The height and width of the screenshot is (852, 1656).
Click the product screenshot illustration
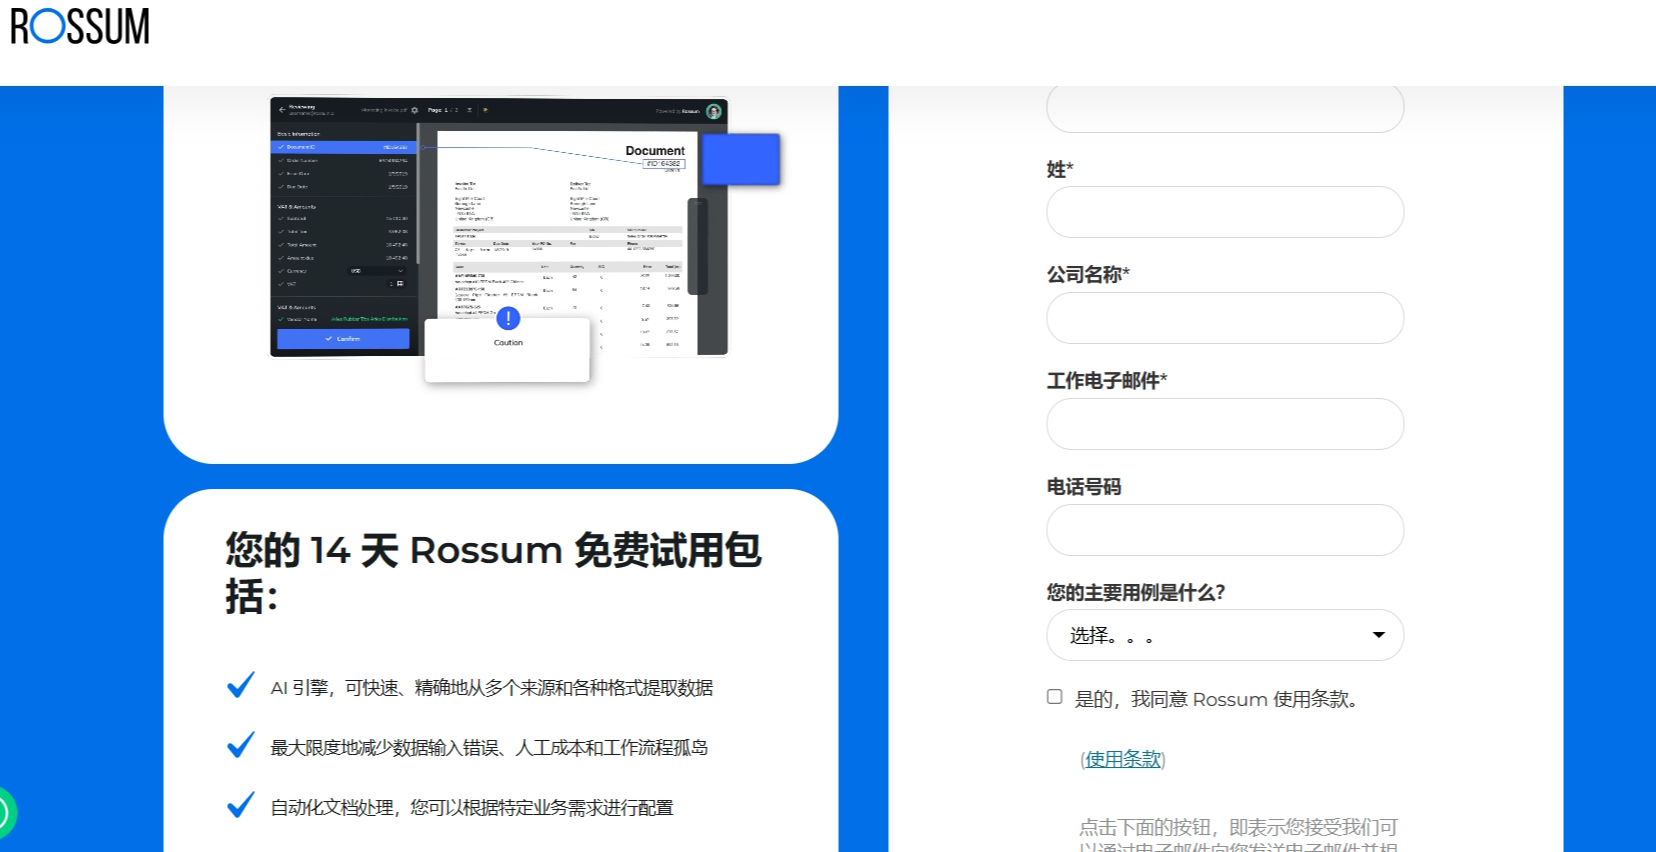(x=525, y=239)
